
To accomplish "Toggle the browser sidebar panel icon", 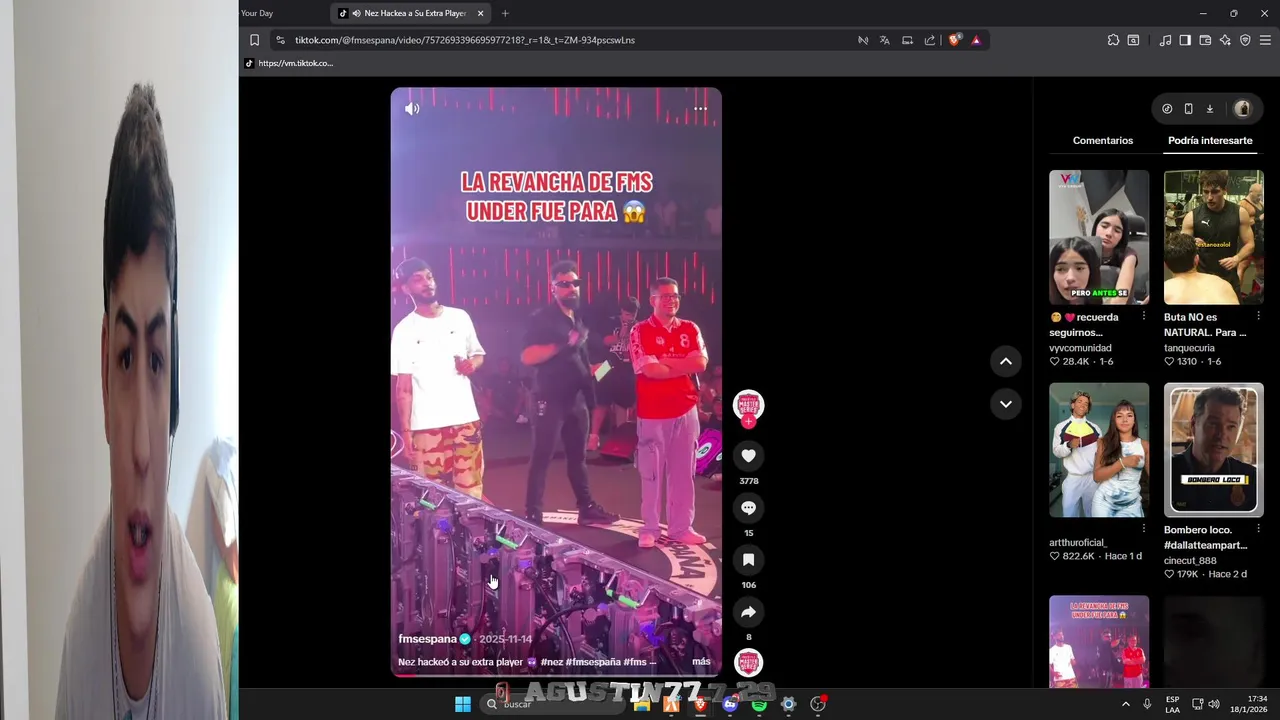I will click(1185, 40).
